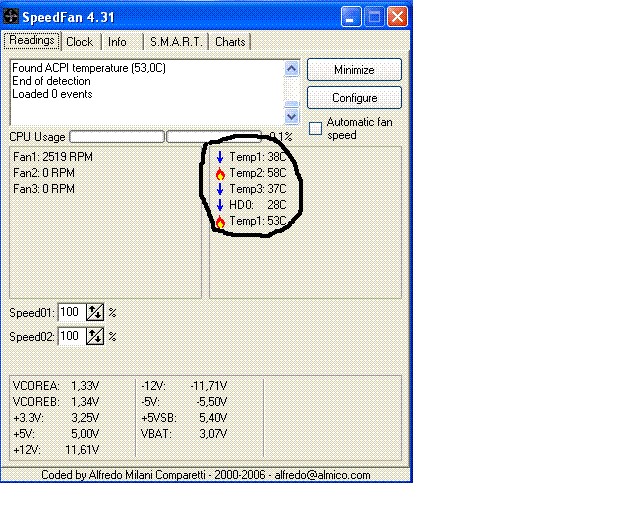Click the Speed02 up/down spinner
Screen dimensions: 640x512
(x=95, y=336)
